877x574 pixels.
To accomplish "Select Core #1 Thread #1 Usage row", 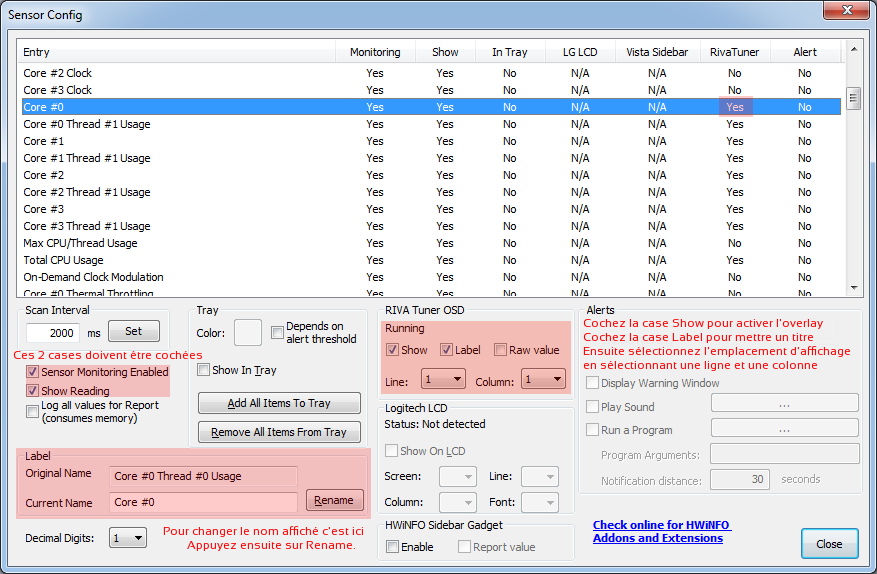I will (x=431, y=158).
